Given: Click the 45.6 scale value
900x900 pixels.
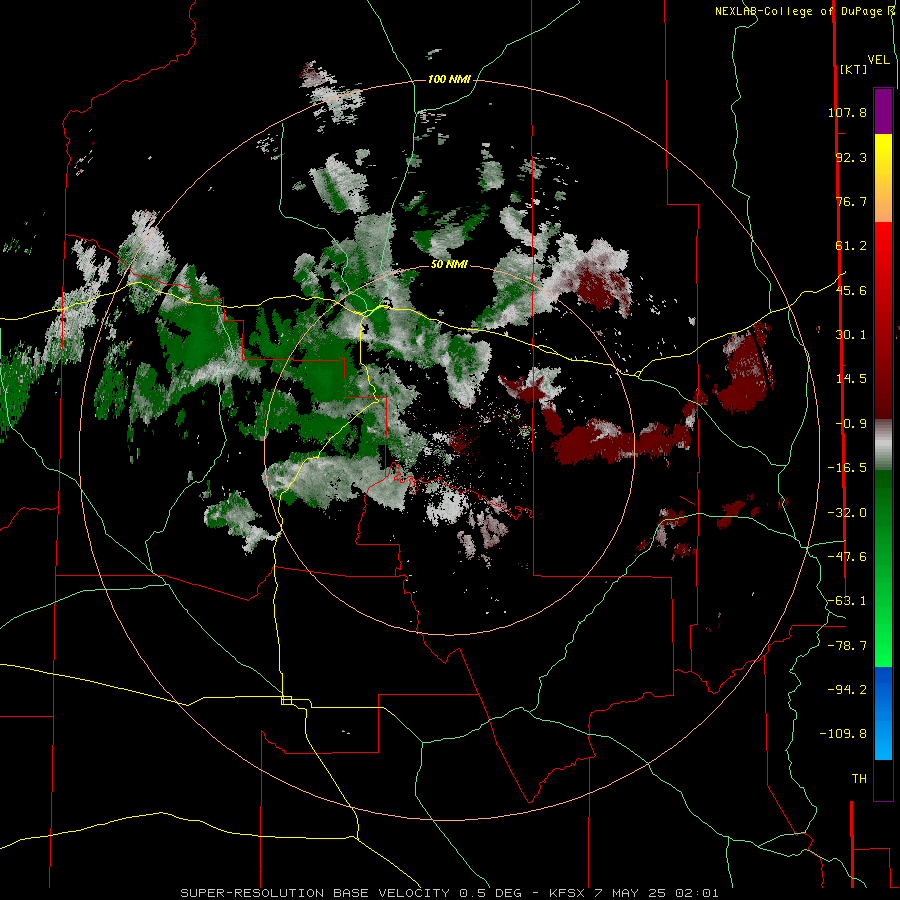Looking at the screenshot, I should point(851,290).
